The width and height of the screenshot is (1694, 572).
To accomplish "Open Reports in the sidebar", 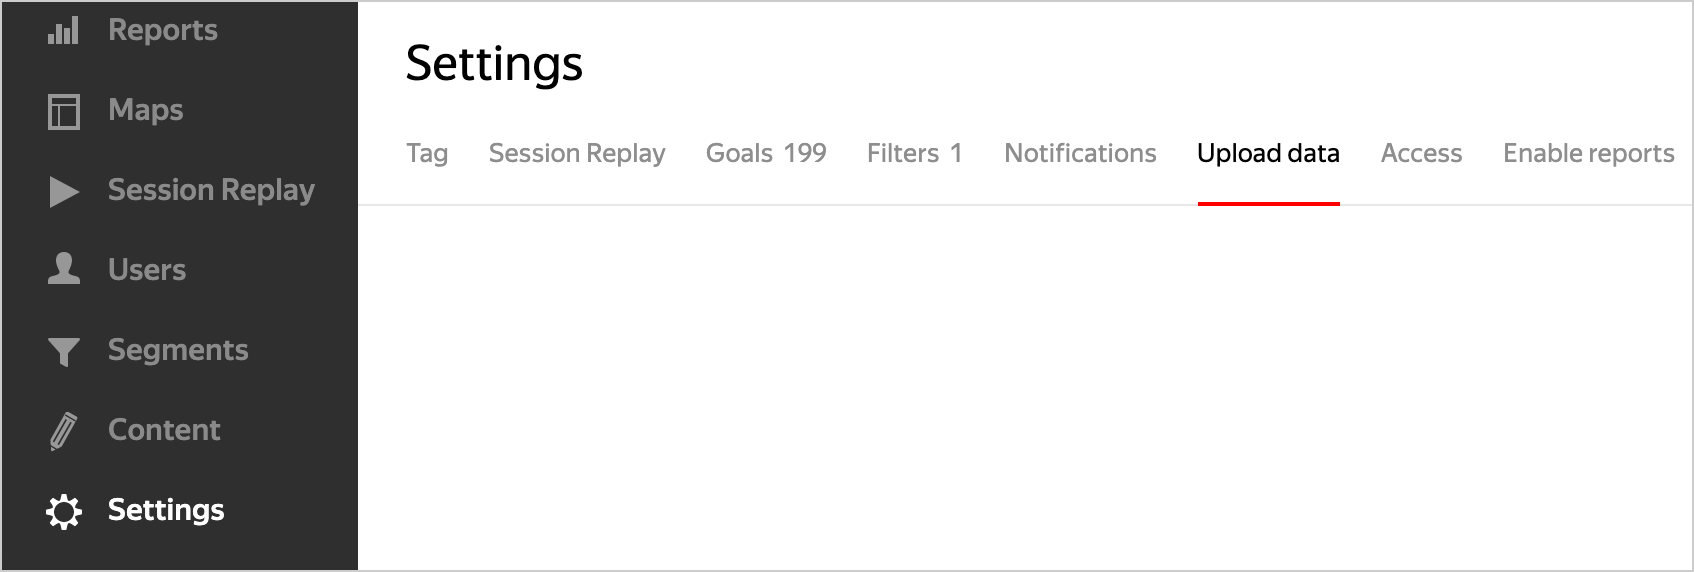I will tap(163, 30).
